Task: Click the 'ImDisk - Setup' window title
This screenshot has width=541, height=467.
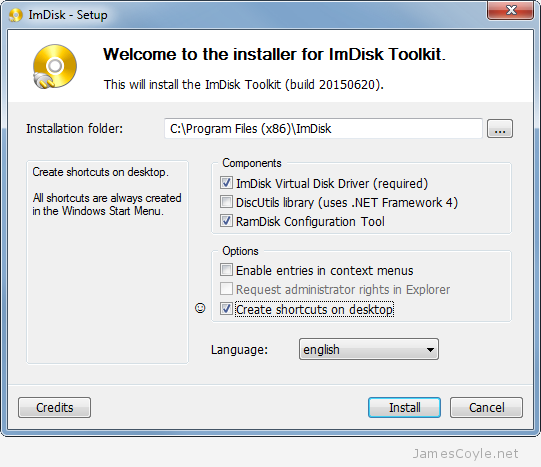Action: click(68, 15)
